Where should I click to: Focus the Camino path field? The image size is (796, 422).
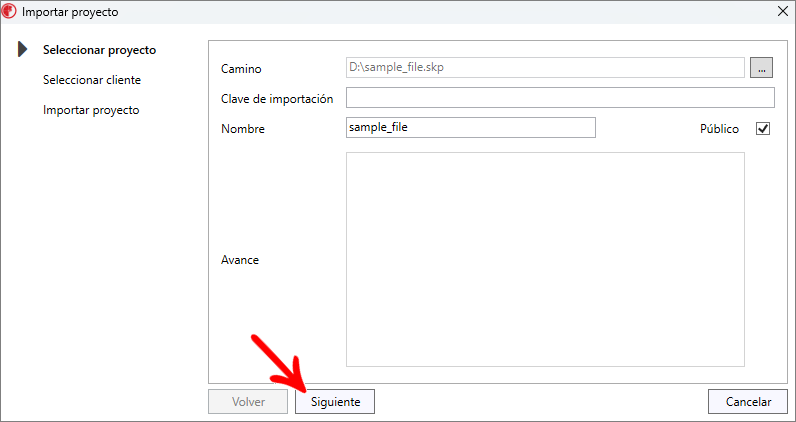point(545,68)
